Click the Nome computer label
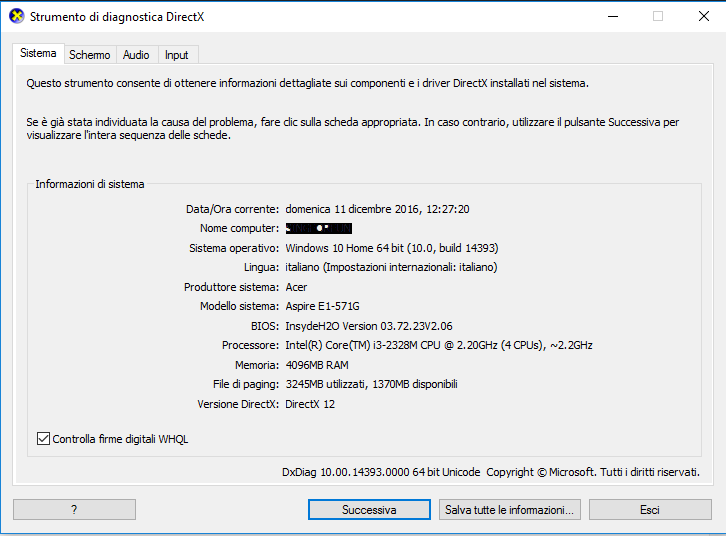This screenshot has width=726, height=536. pyautogui.click(x=239, y=228)
